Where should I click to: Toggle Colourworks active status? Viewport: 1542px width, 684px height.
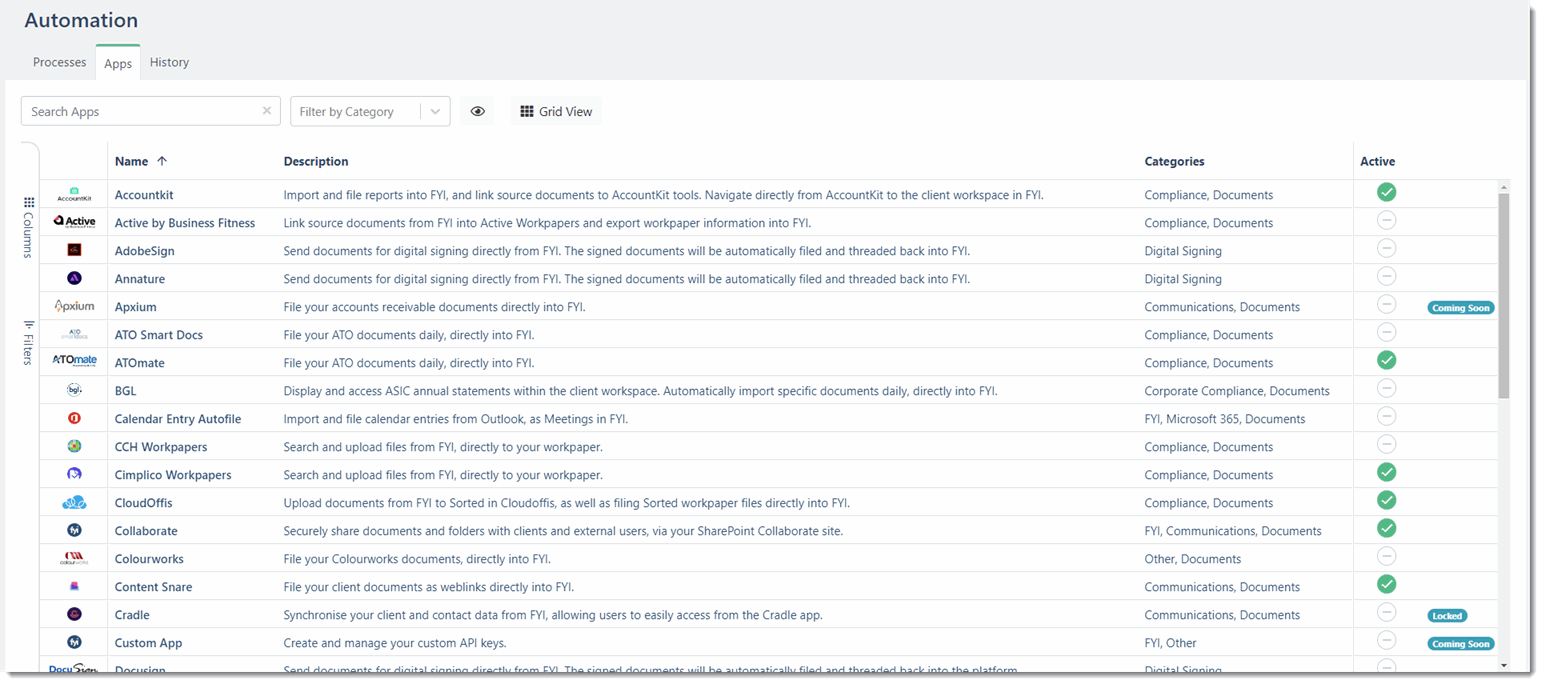point(1386,556)
